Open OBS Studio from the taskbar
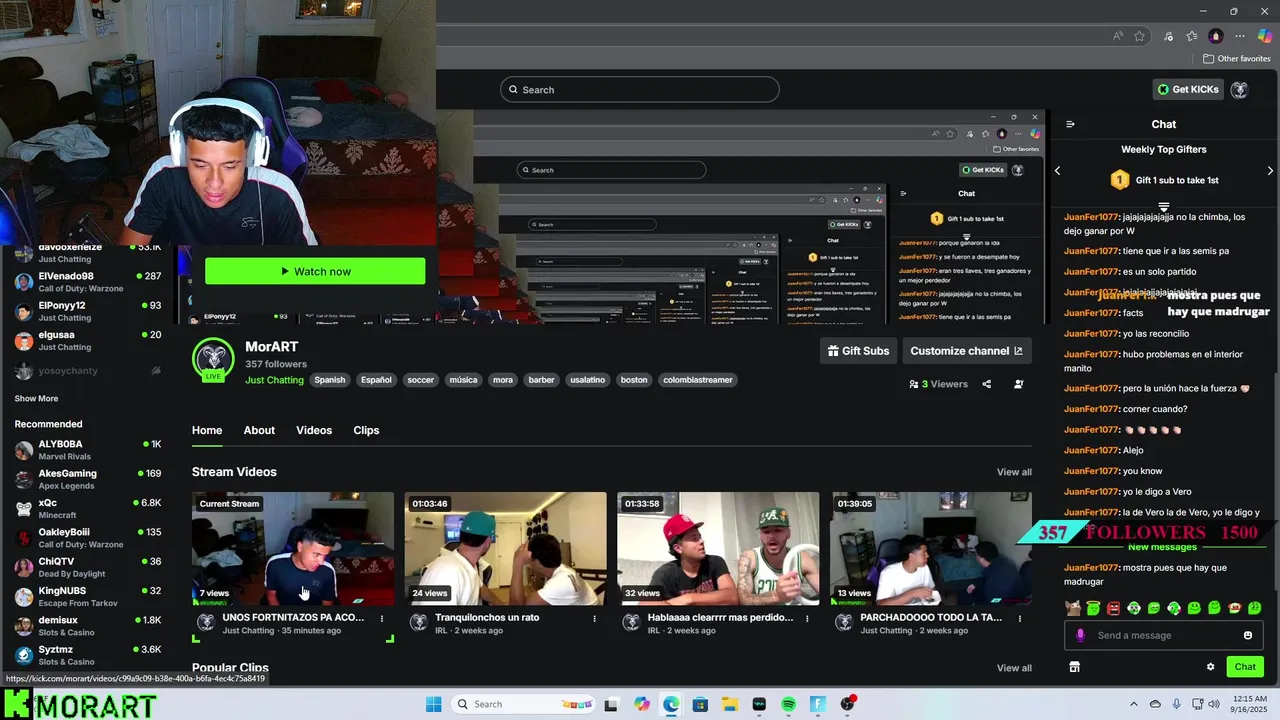 (x=847, y=704)
